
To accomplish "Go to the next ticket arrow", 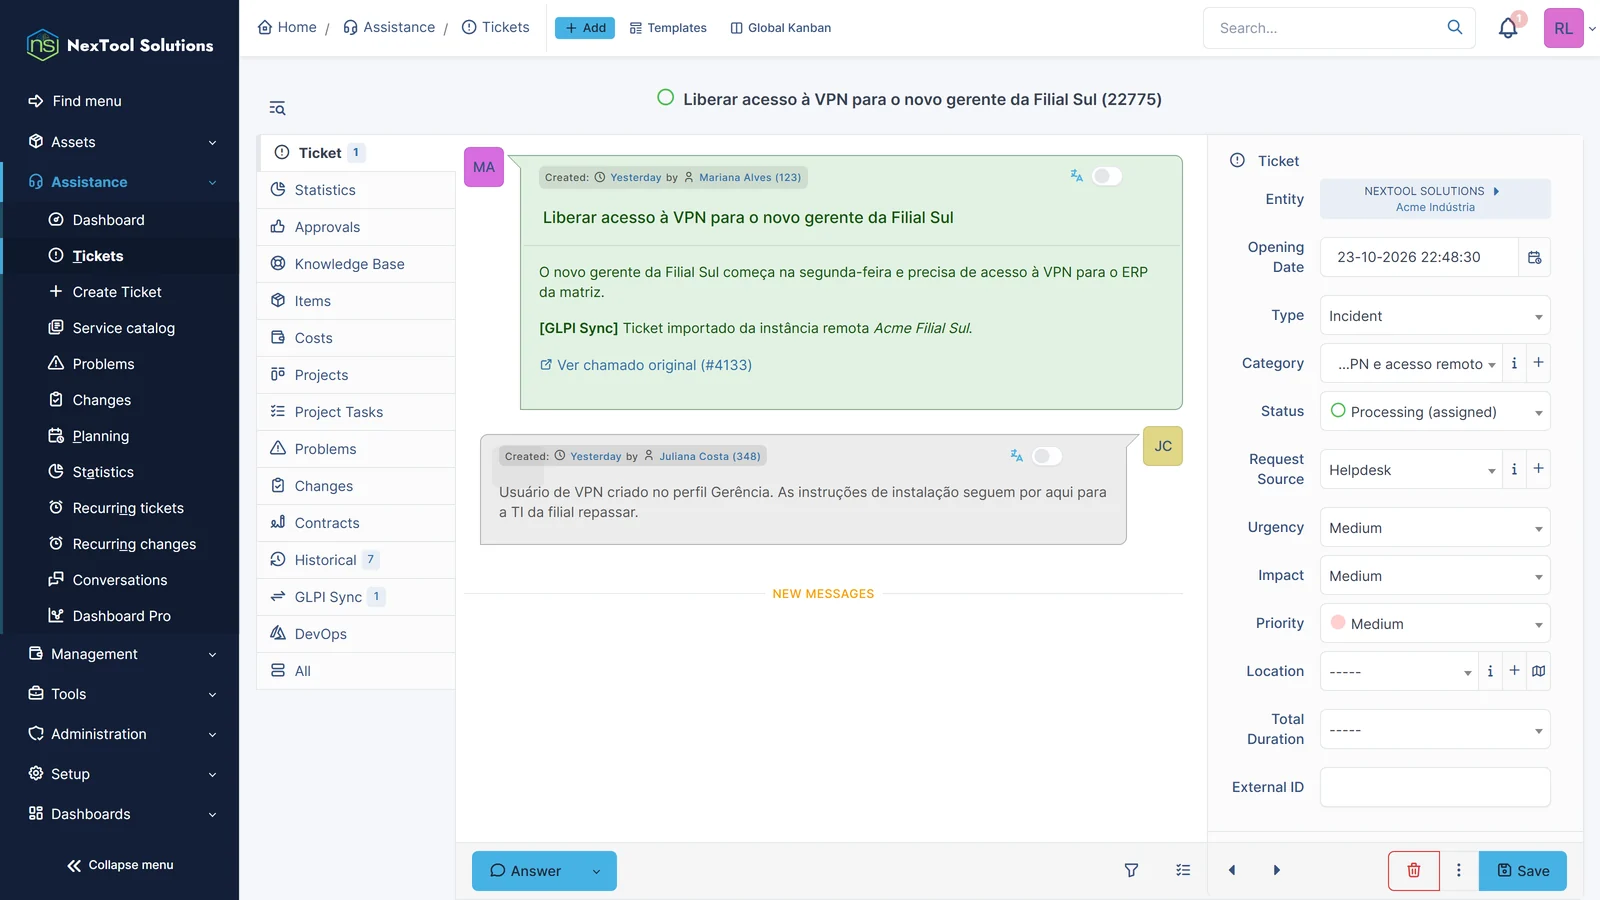I will pyautogui.click(x=1277, y=871).
